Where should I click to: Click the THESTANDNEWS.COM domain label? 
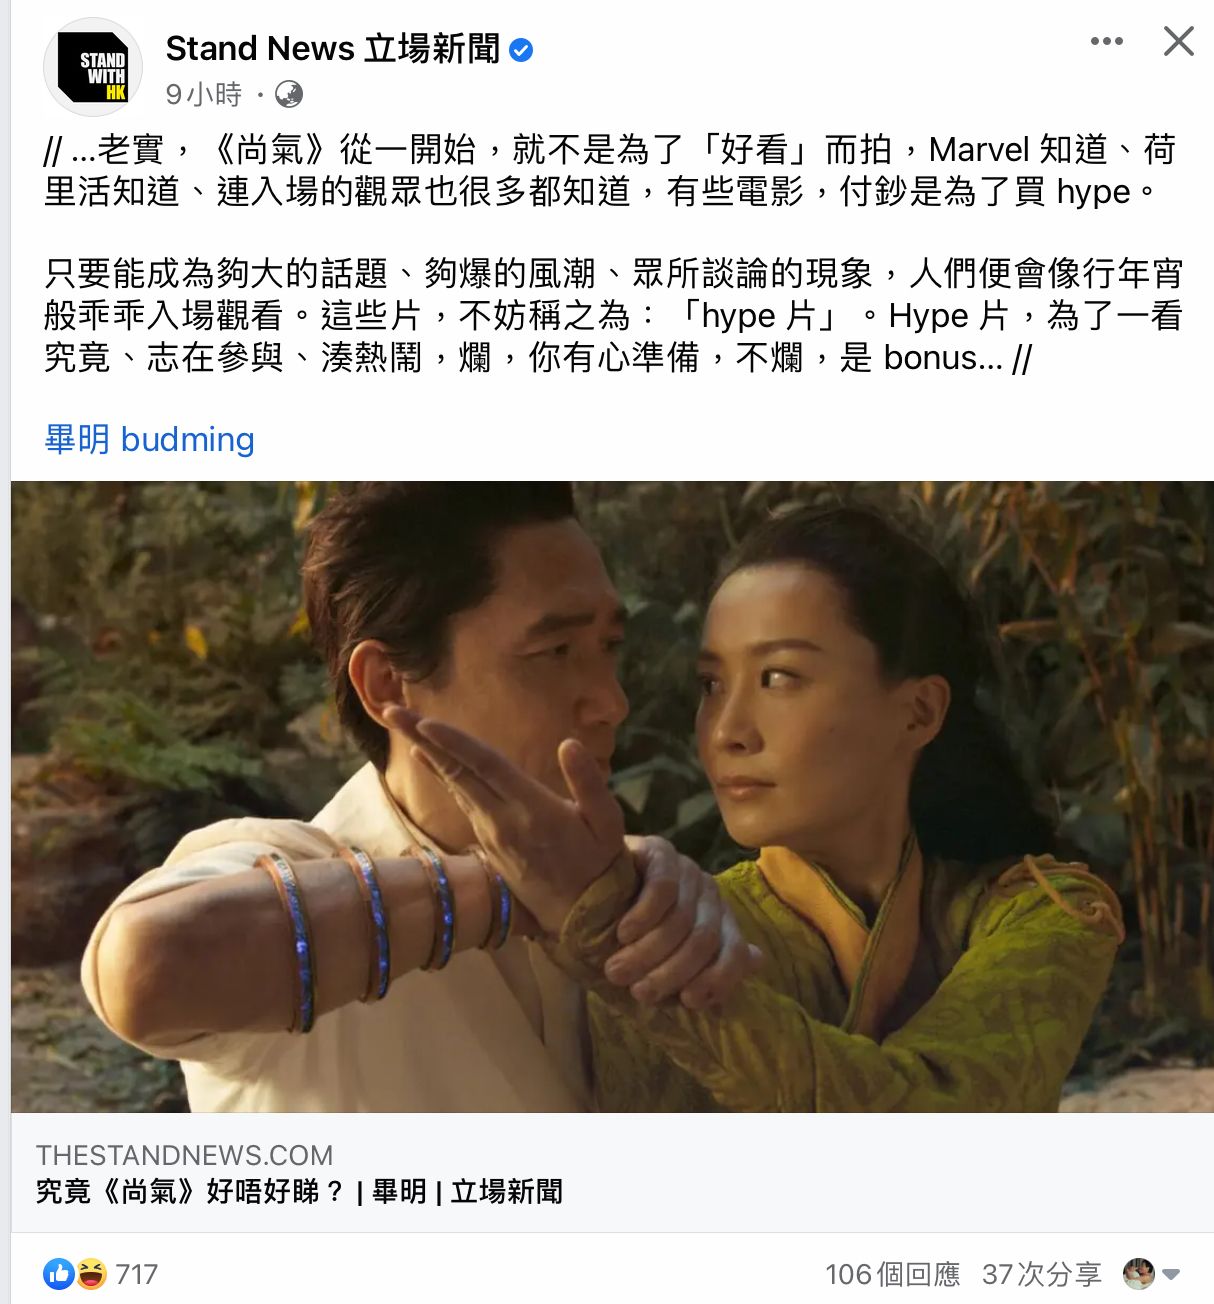tap(184, 1155)
